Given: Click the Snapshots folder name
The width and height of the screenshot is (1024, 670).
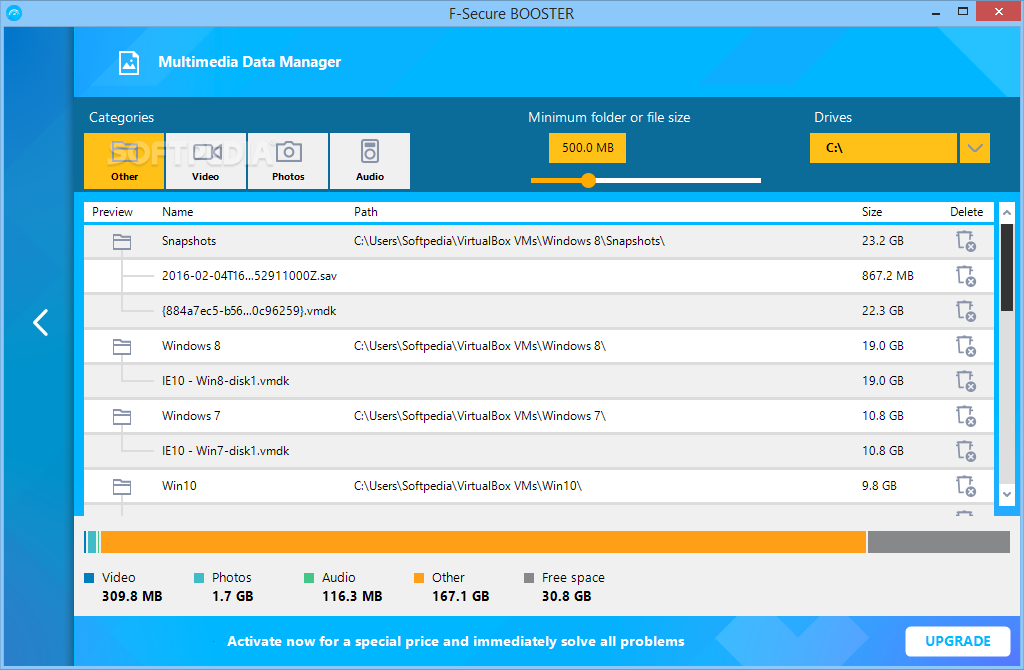Looking at the screenshot, I should tap(189, 241).
